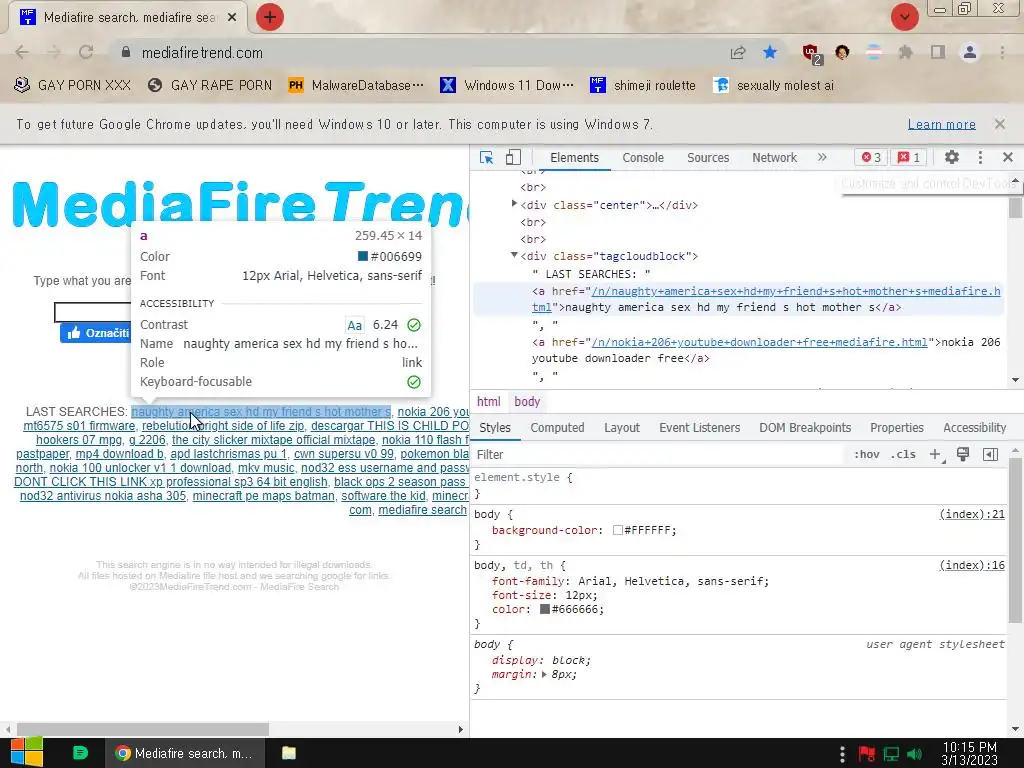This screenshot has width=1024, height=768.
Task: Open the Properties tab
Action: point(897,428)
